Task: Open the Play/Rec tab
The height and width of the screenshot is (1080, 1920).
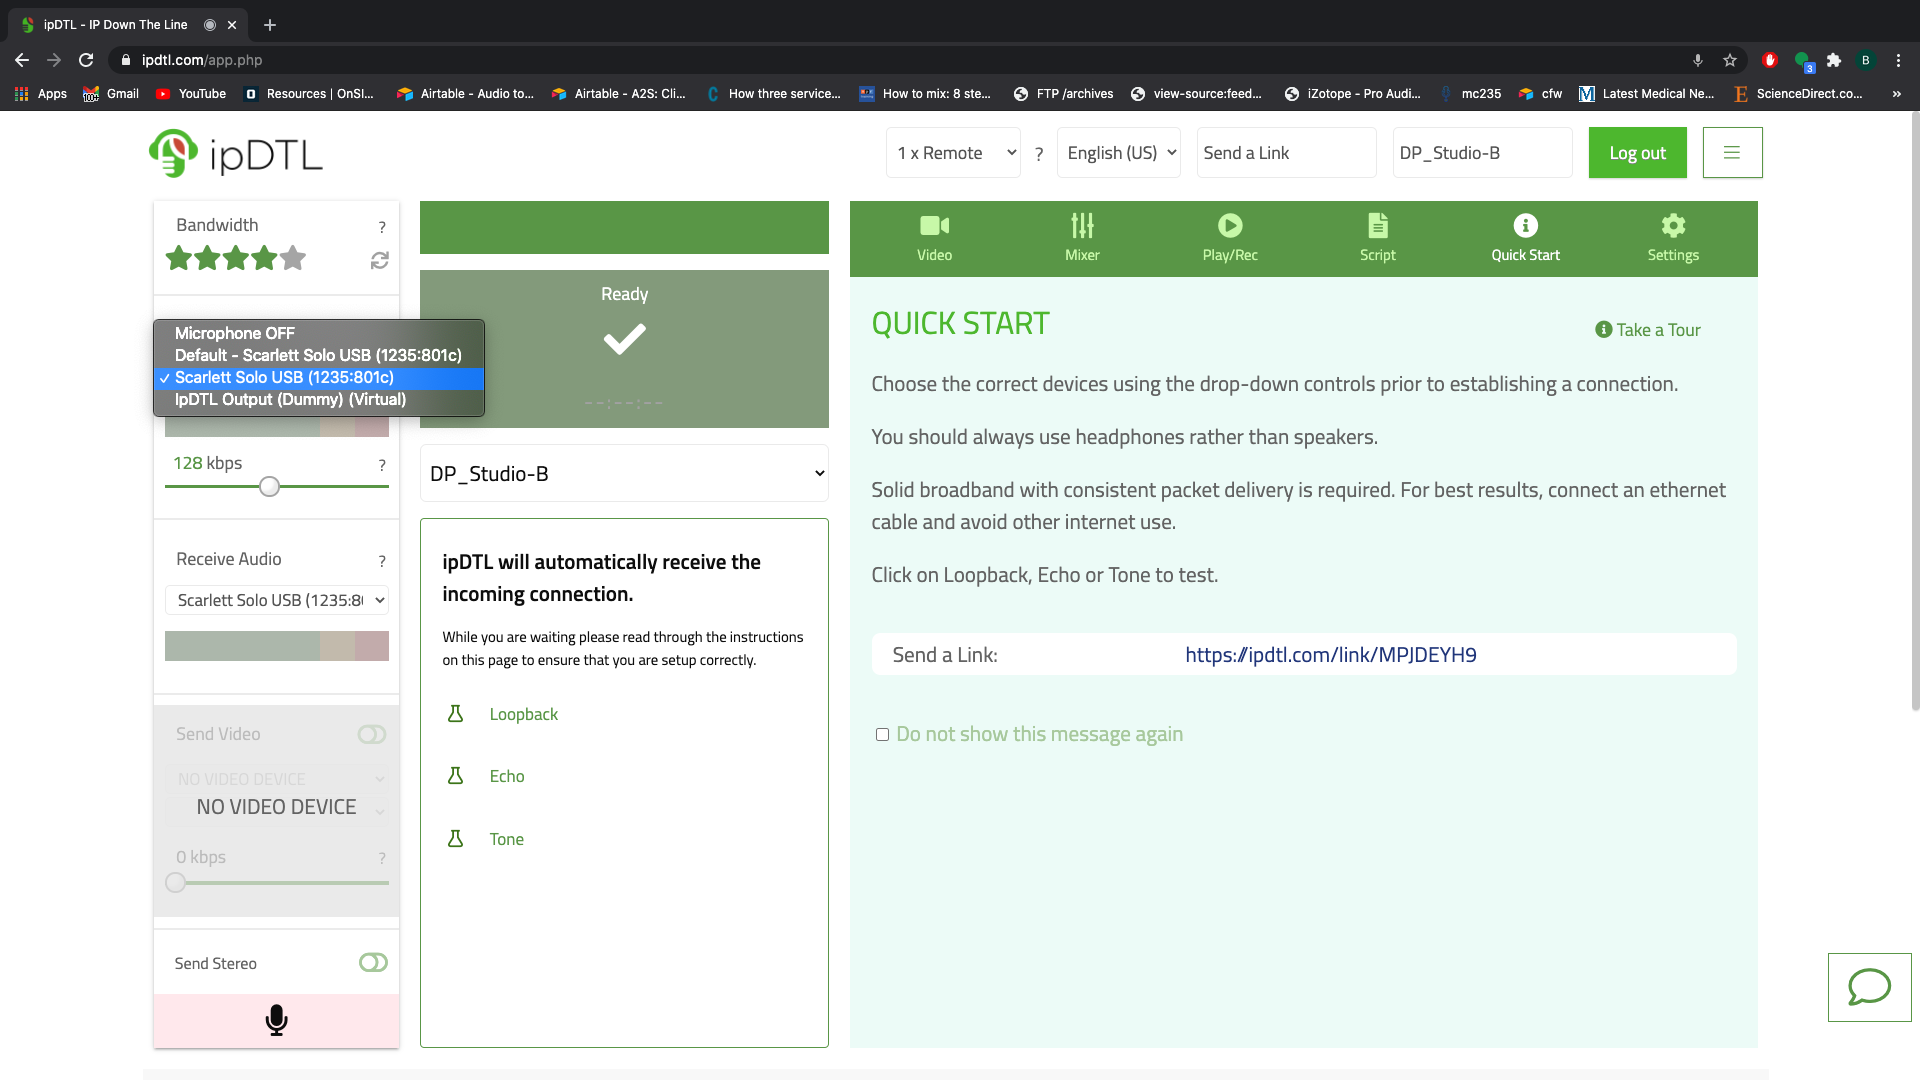Action: coord(1230,239)
